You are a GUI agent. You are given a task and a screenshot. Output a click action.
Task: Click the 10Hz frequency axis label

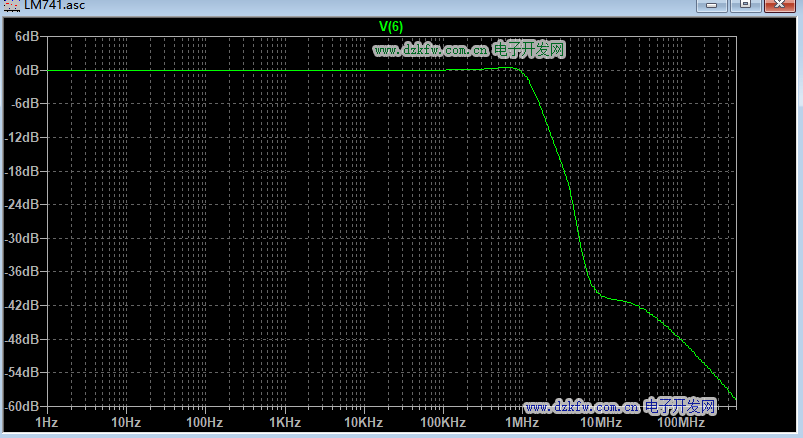[126, 423]
